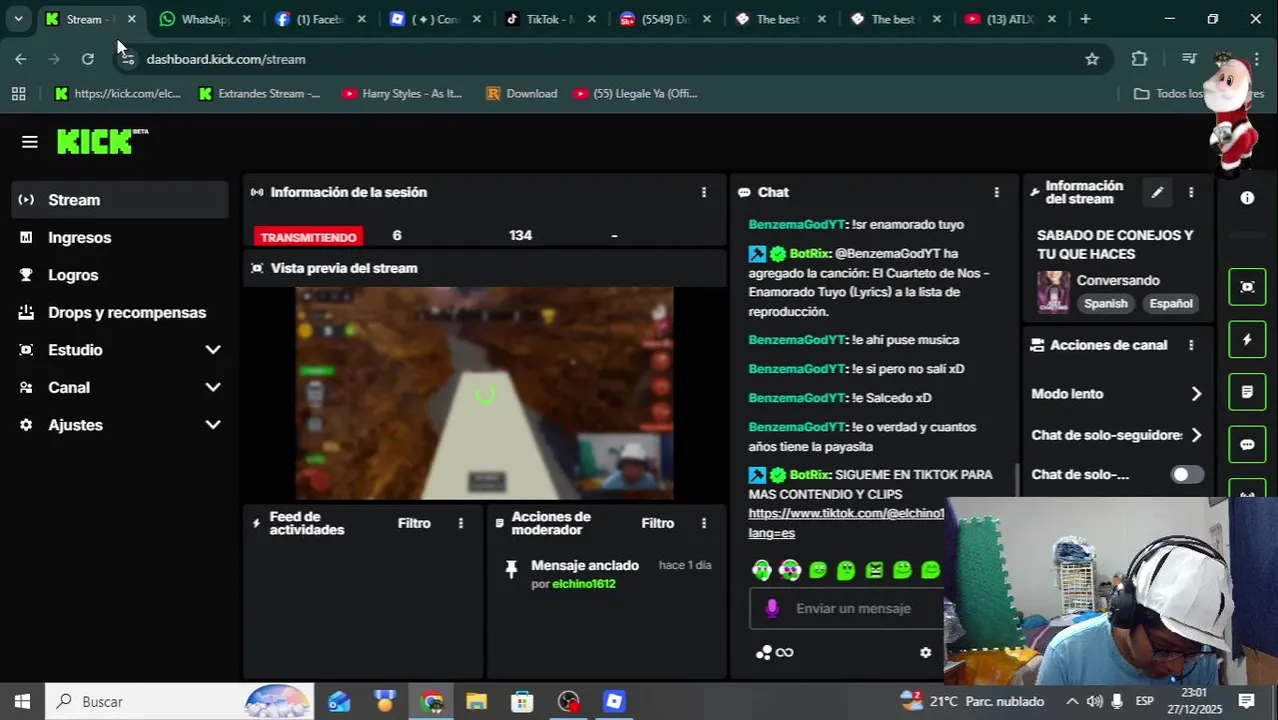Click the Conversando category label

[1118, 281]
